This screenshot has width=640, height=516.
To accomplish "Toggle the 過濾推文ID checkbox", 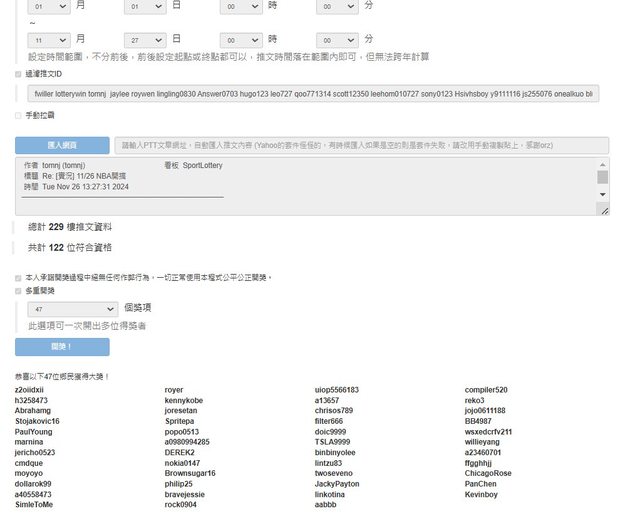I will [18, 74].
